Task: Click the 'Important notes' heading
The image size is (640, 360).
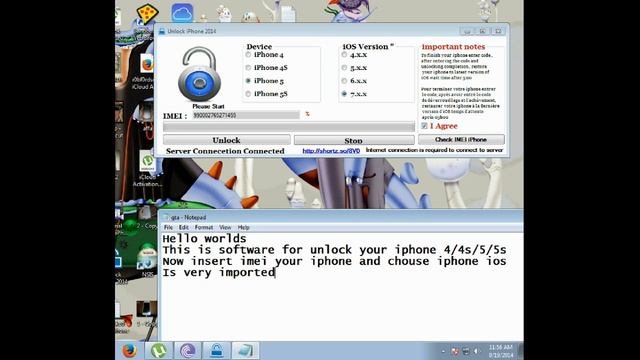Action: [453, 47]
